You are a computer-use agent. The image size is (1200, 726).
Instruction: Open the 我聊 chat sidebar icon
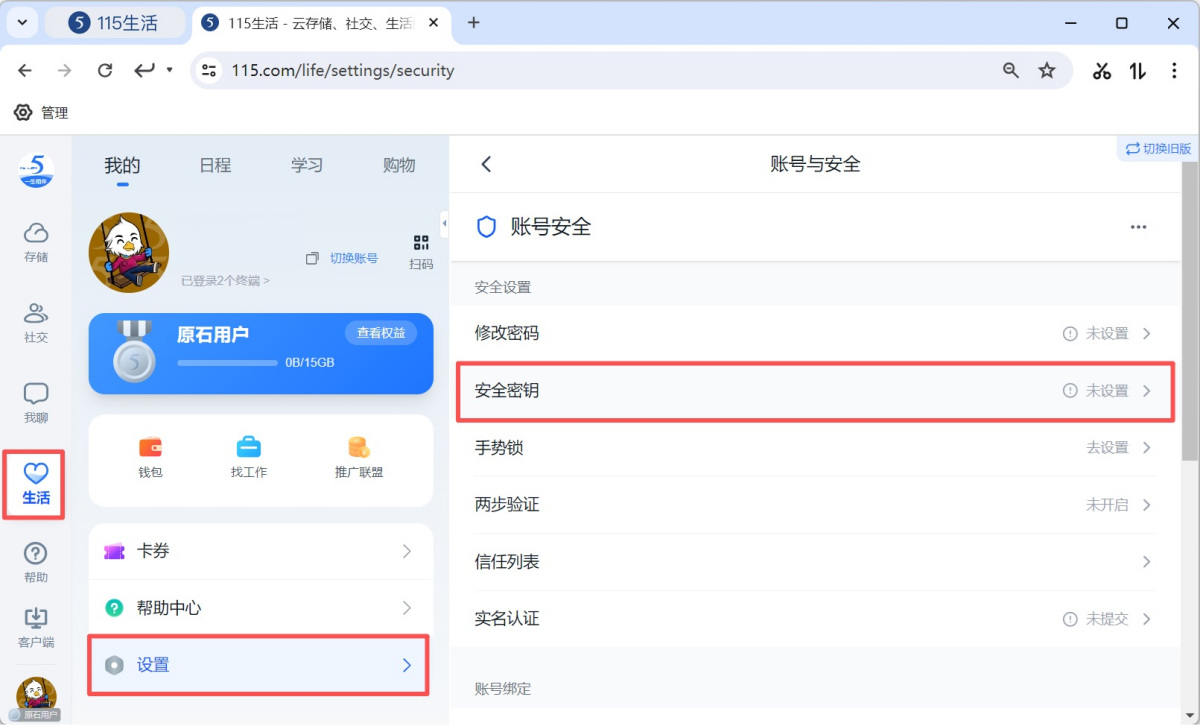(x=36, y=401)
